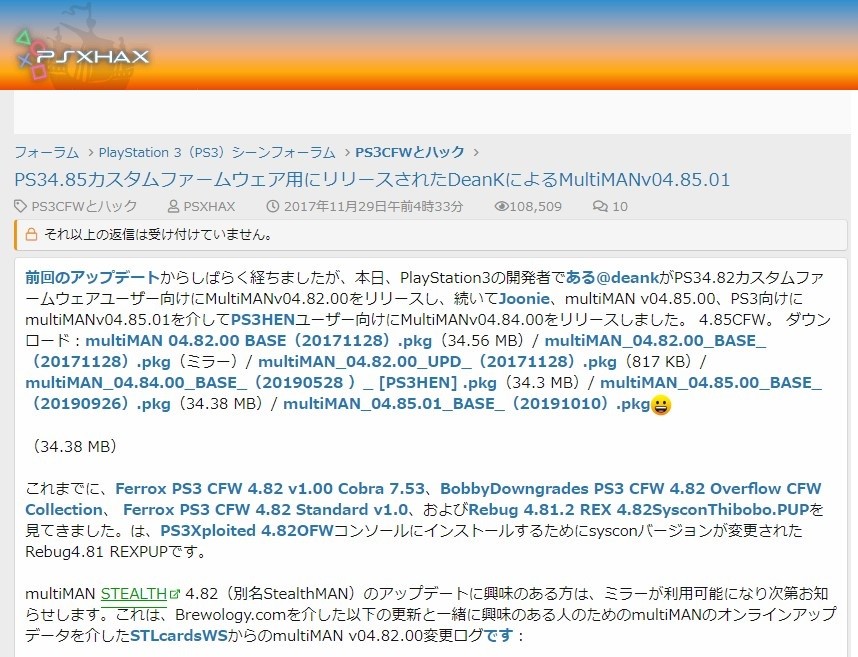Open the PS3CFWとハック tag link
Screen dimensions: 858x657
point(84,206)
